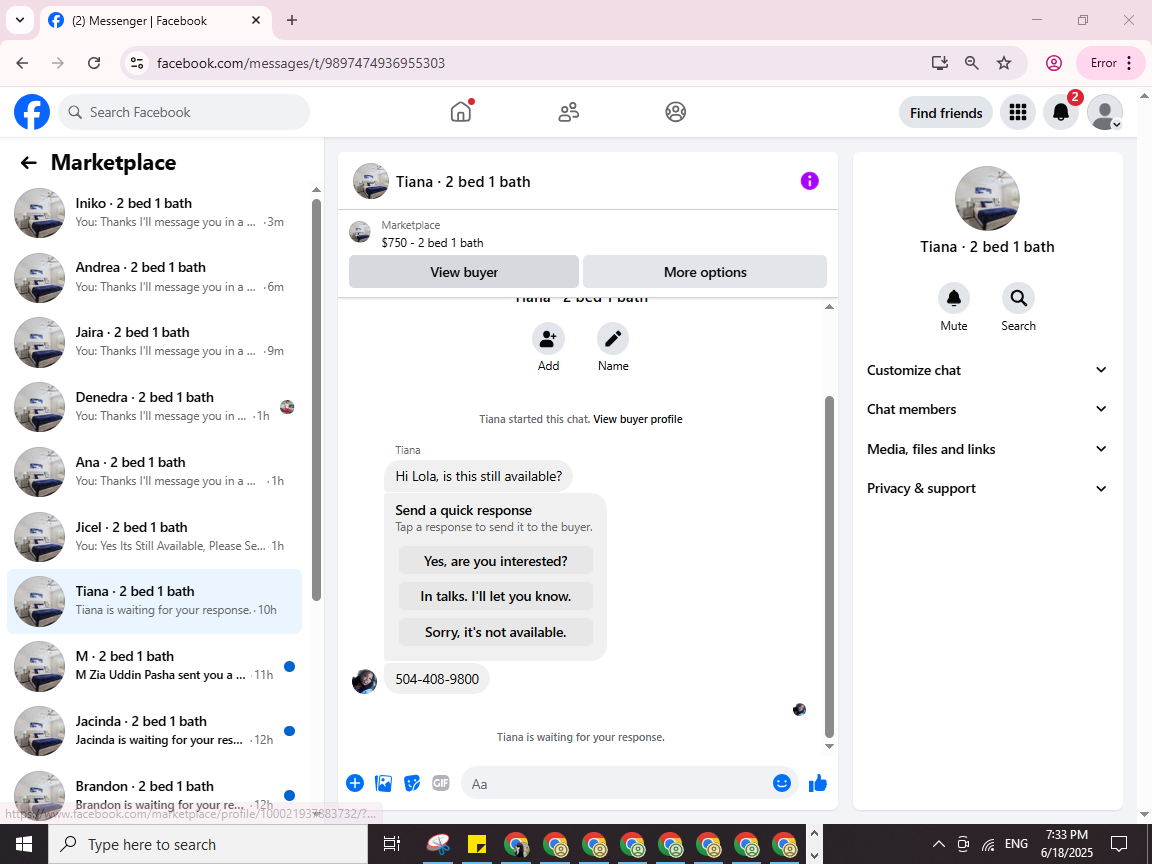The width and height of the screenshot is (1152, 864).
Task: Open the Friends icon in top navigation
Action: 569,112
